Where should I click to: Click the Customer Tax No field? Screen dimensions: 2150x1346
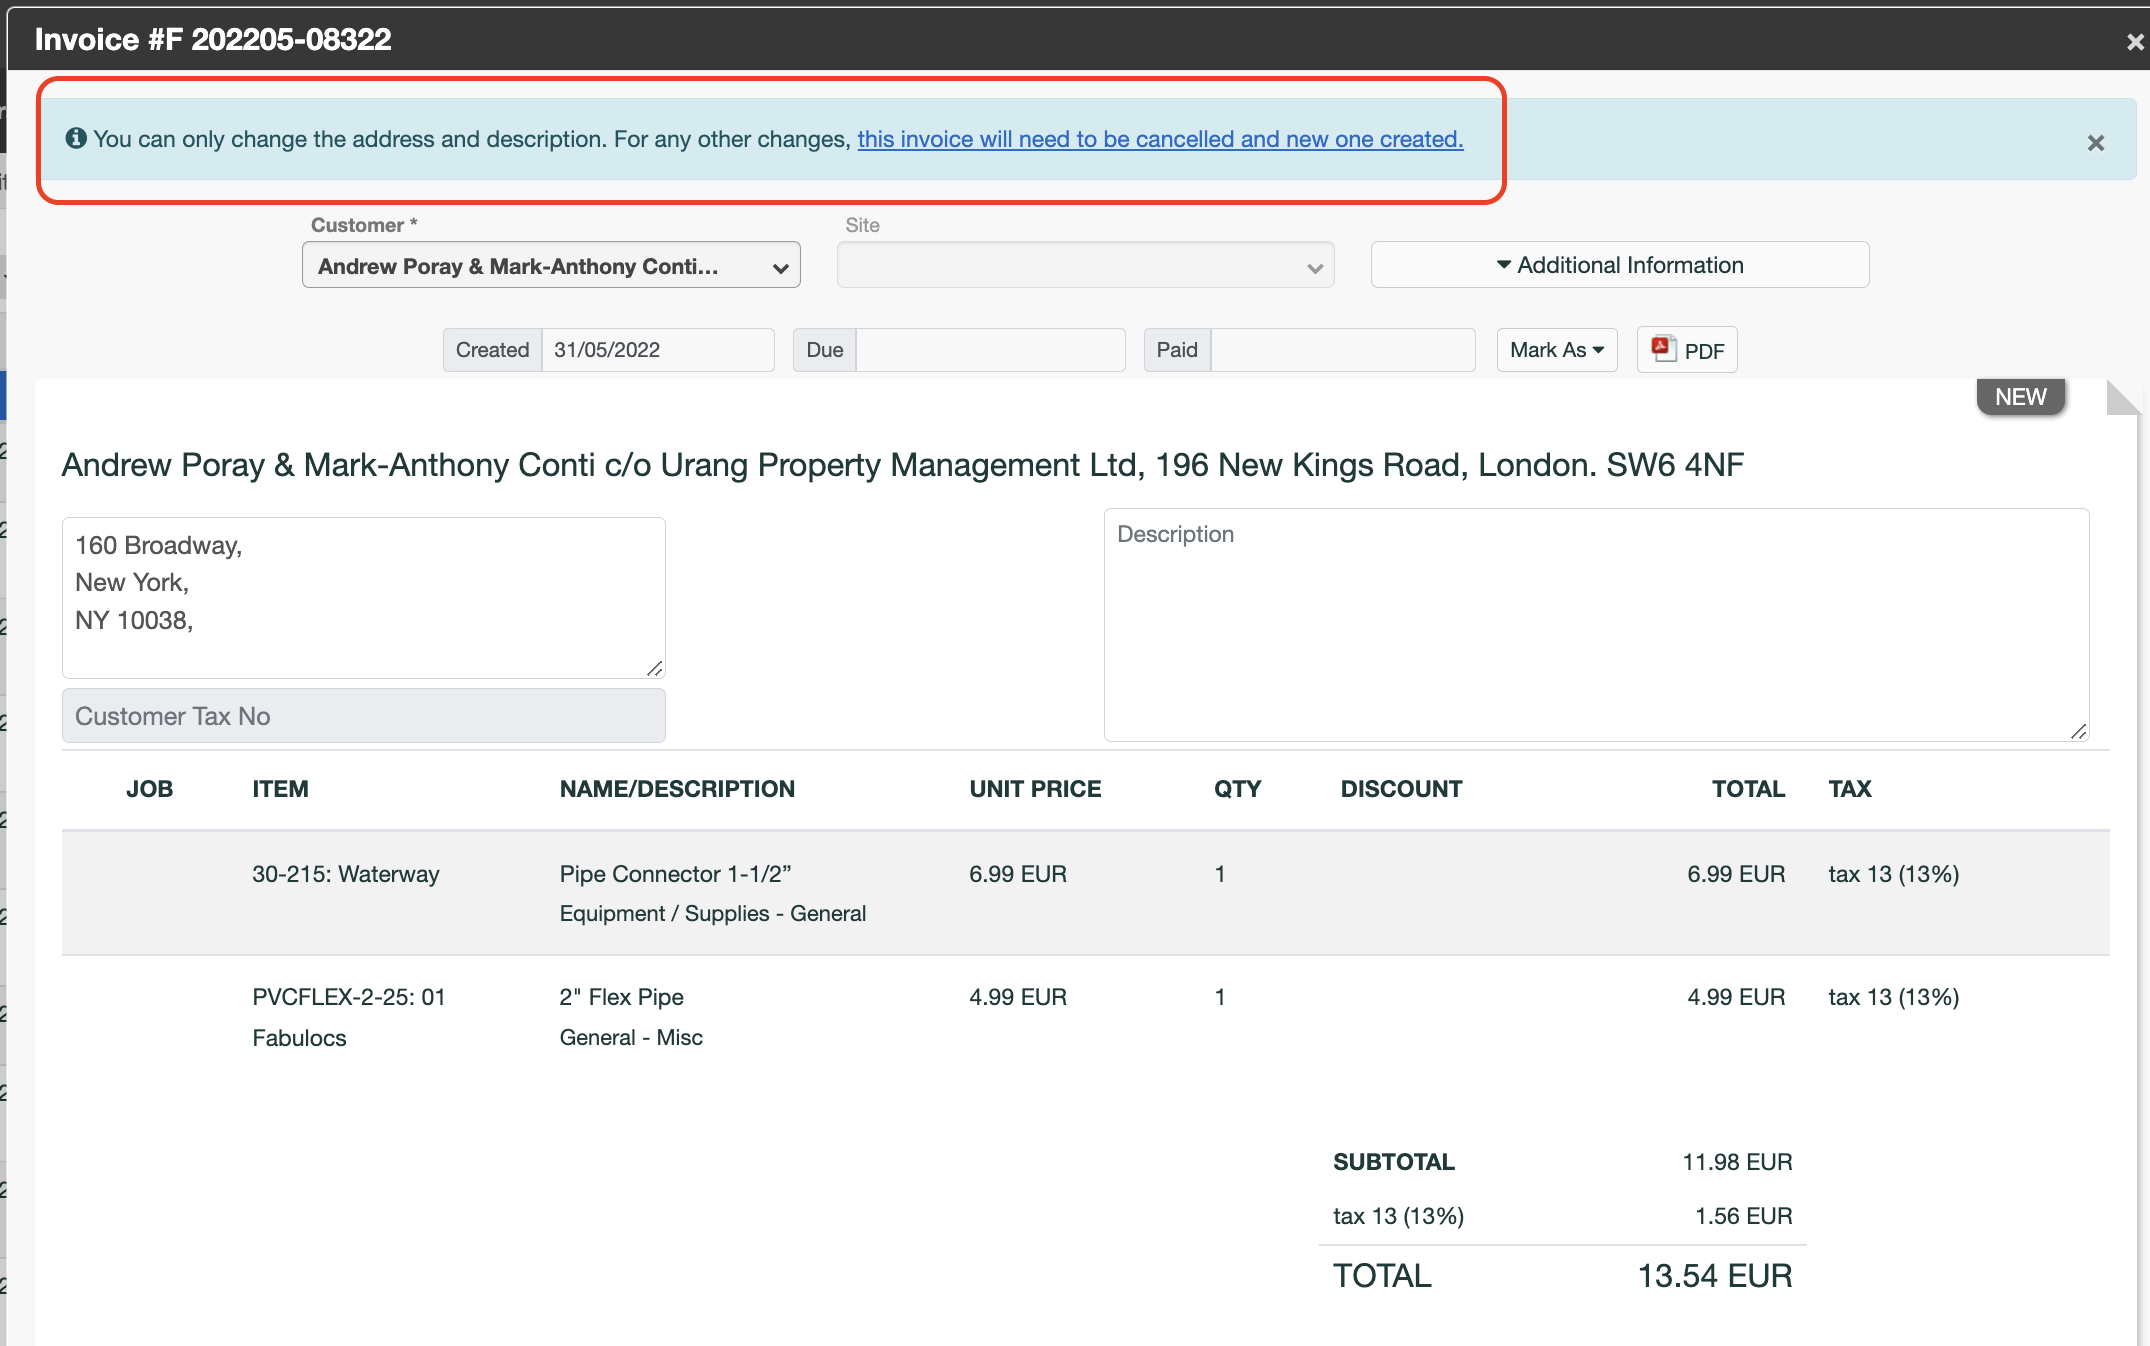pos(364,716)
